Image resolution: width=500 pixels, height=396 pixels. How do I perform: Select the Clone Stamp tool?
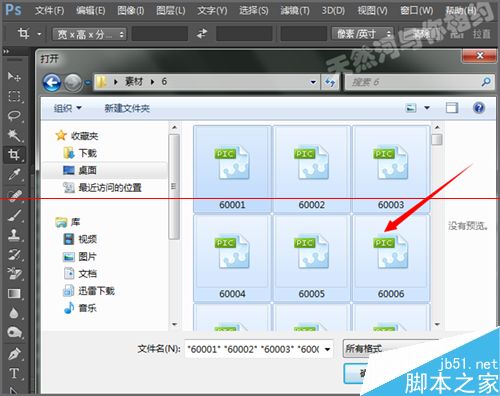pos(14,235)
